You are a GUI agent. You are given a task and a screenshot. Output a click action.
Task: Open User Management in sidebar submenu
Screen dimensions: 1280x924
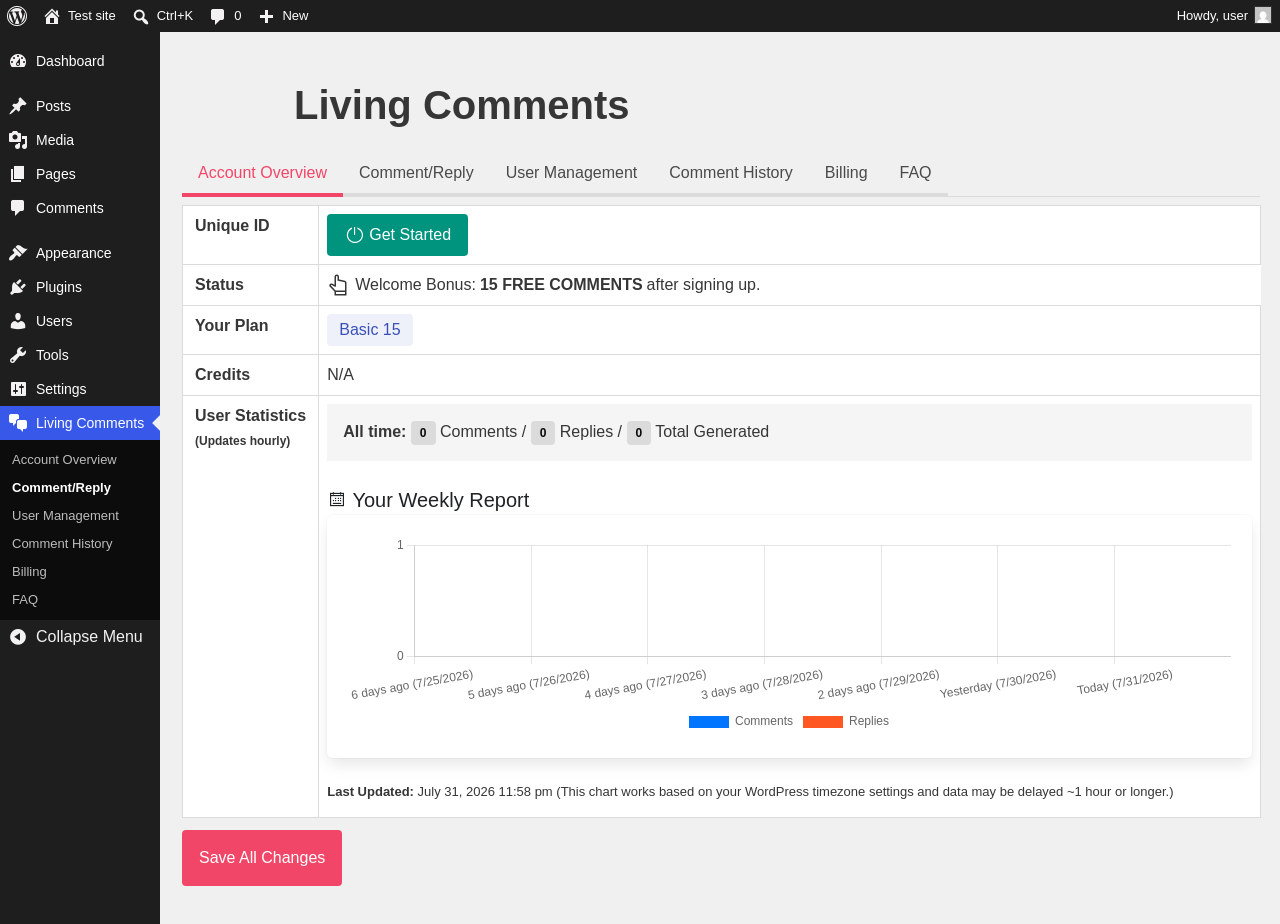pos(65,516)
